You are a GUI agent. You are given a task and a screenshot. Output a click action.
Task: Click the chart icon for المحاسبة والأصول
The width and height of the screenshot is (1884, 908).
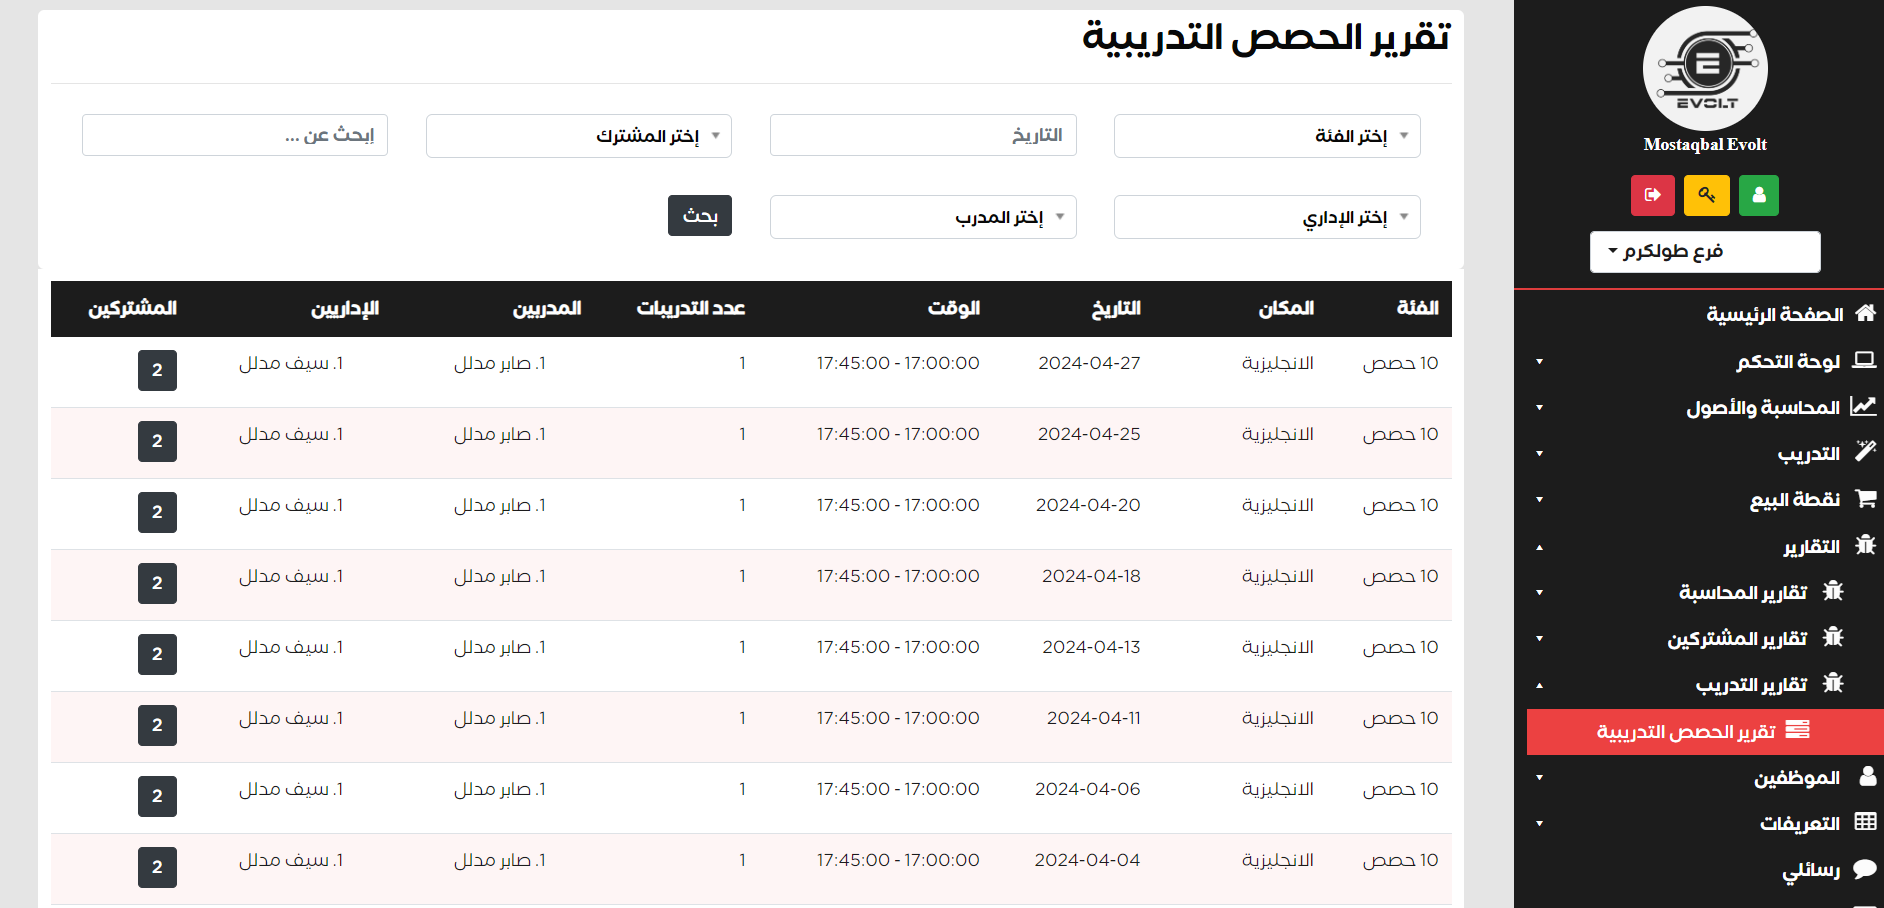(x=1863, y=407)
